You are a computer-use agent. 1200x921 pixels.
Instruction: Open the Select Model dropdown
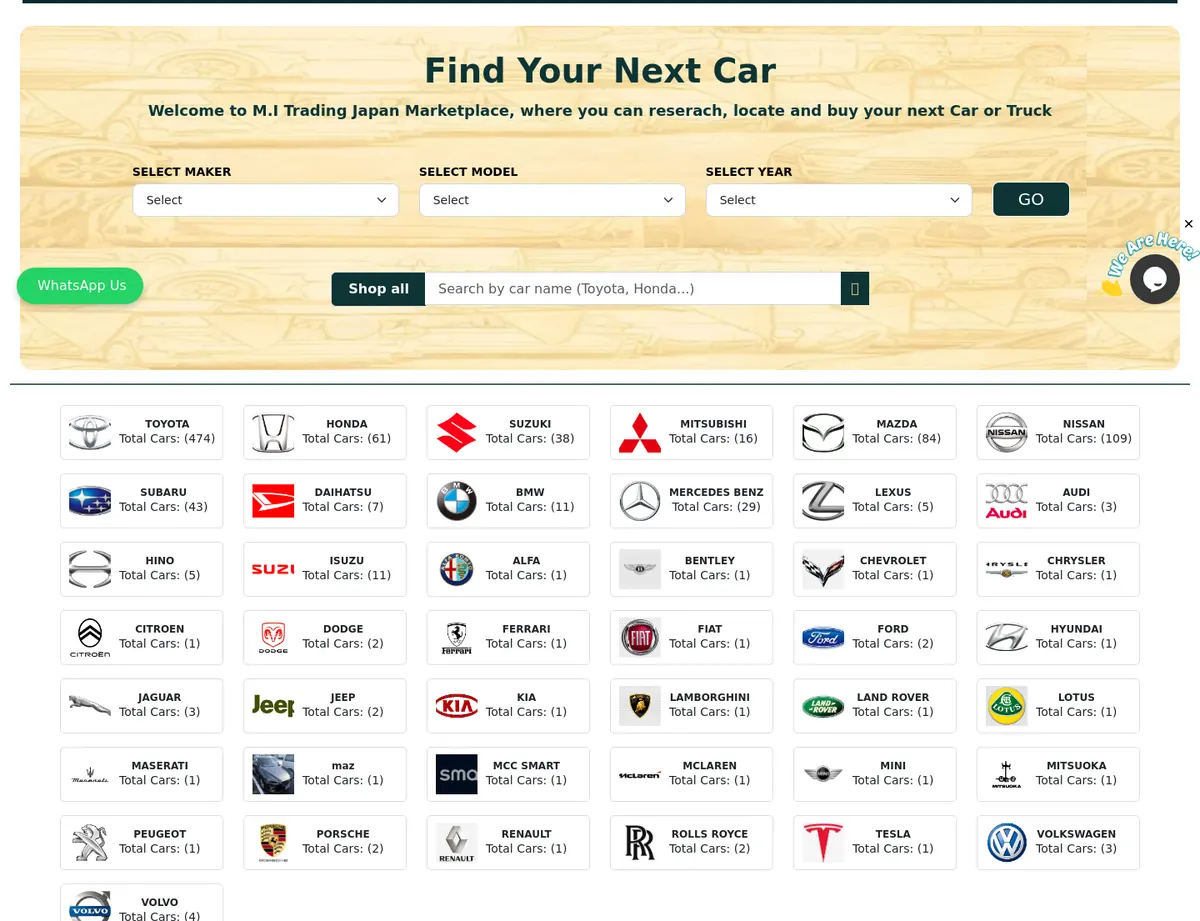[x=552, y=200]
